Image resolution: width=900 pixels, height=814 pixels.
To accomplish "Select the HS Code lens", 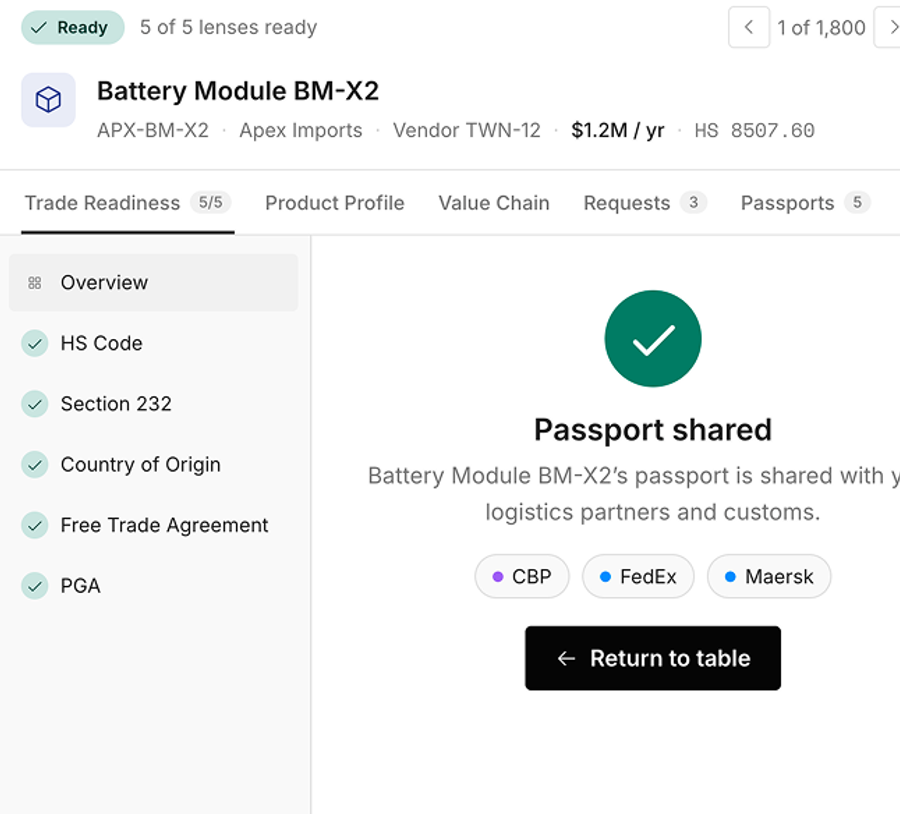I will (153, 343).
